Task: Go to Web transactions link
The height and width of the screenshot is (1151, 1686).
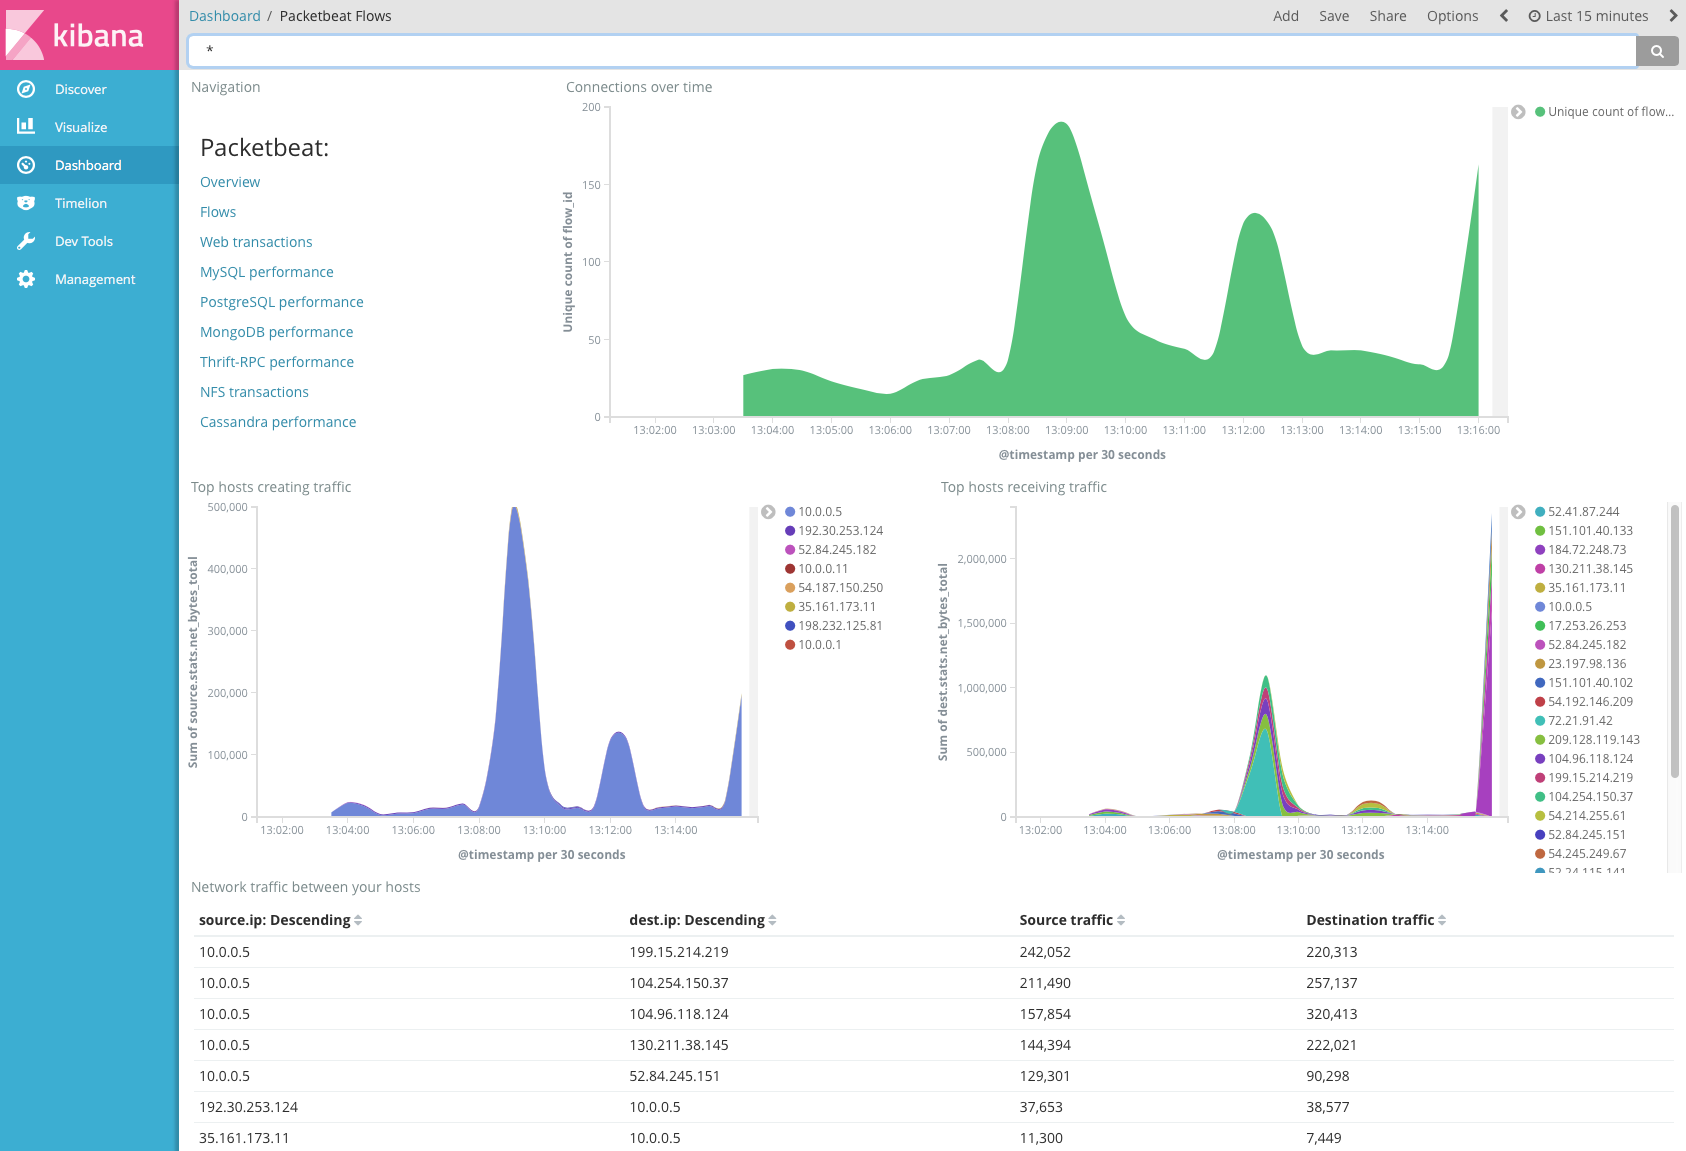Action: 256,242
